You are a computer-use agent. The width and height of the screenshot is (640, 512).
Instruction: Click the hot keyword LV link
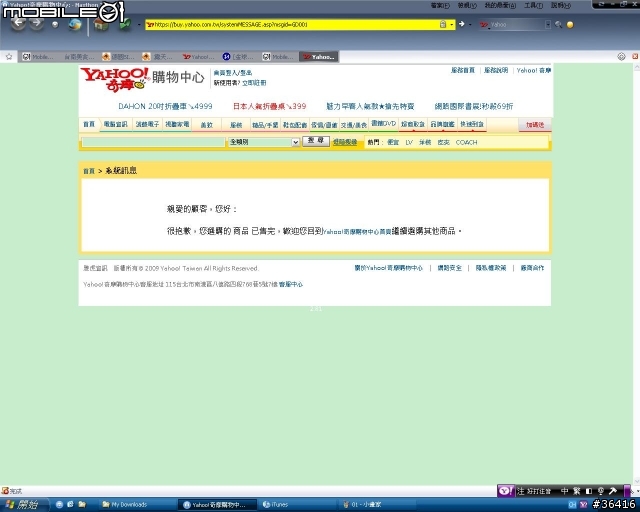click(x=409, y=142)
